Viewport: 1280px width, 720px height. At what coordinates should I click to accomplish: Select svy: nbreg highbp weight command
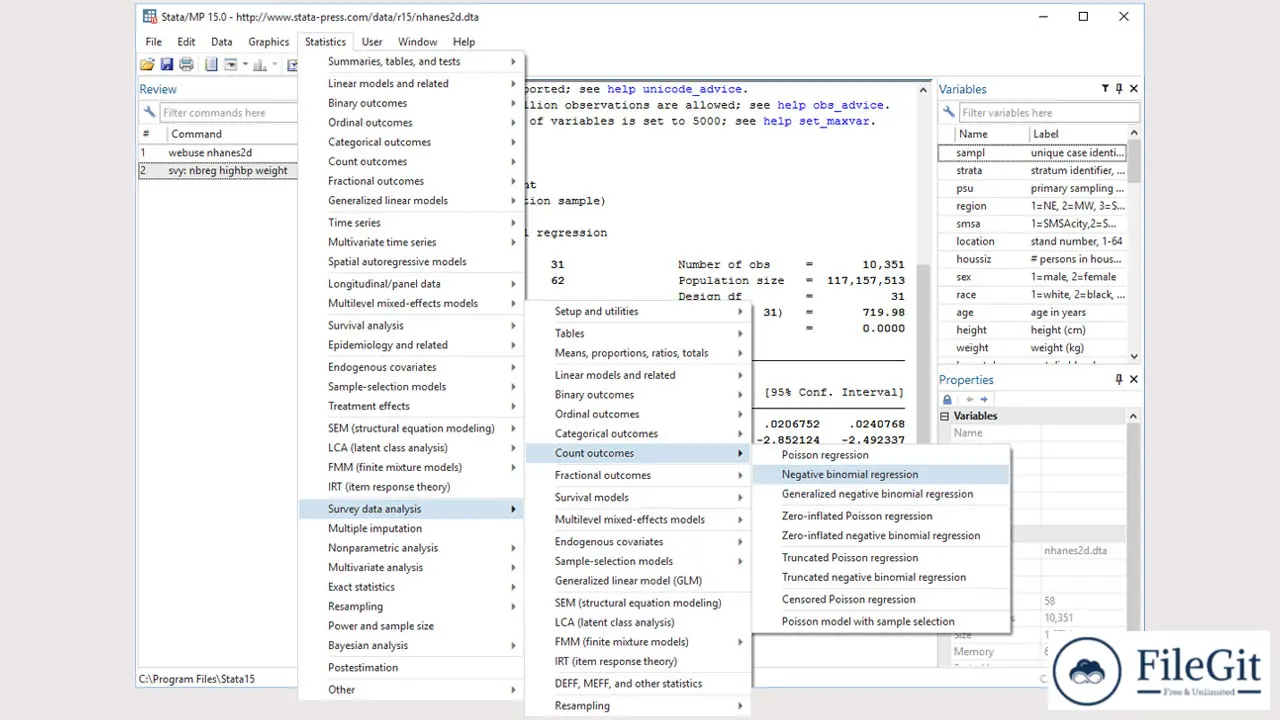tap(217, 171)
